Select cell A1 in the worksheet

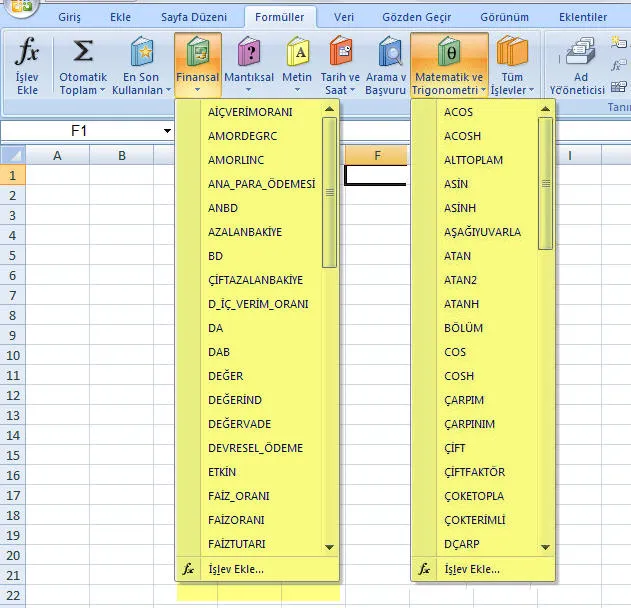point(57,175)
